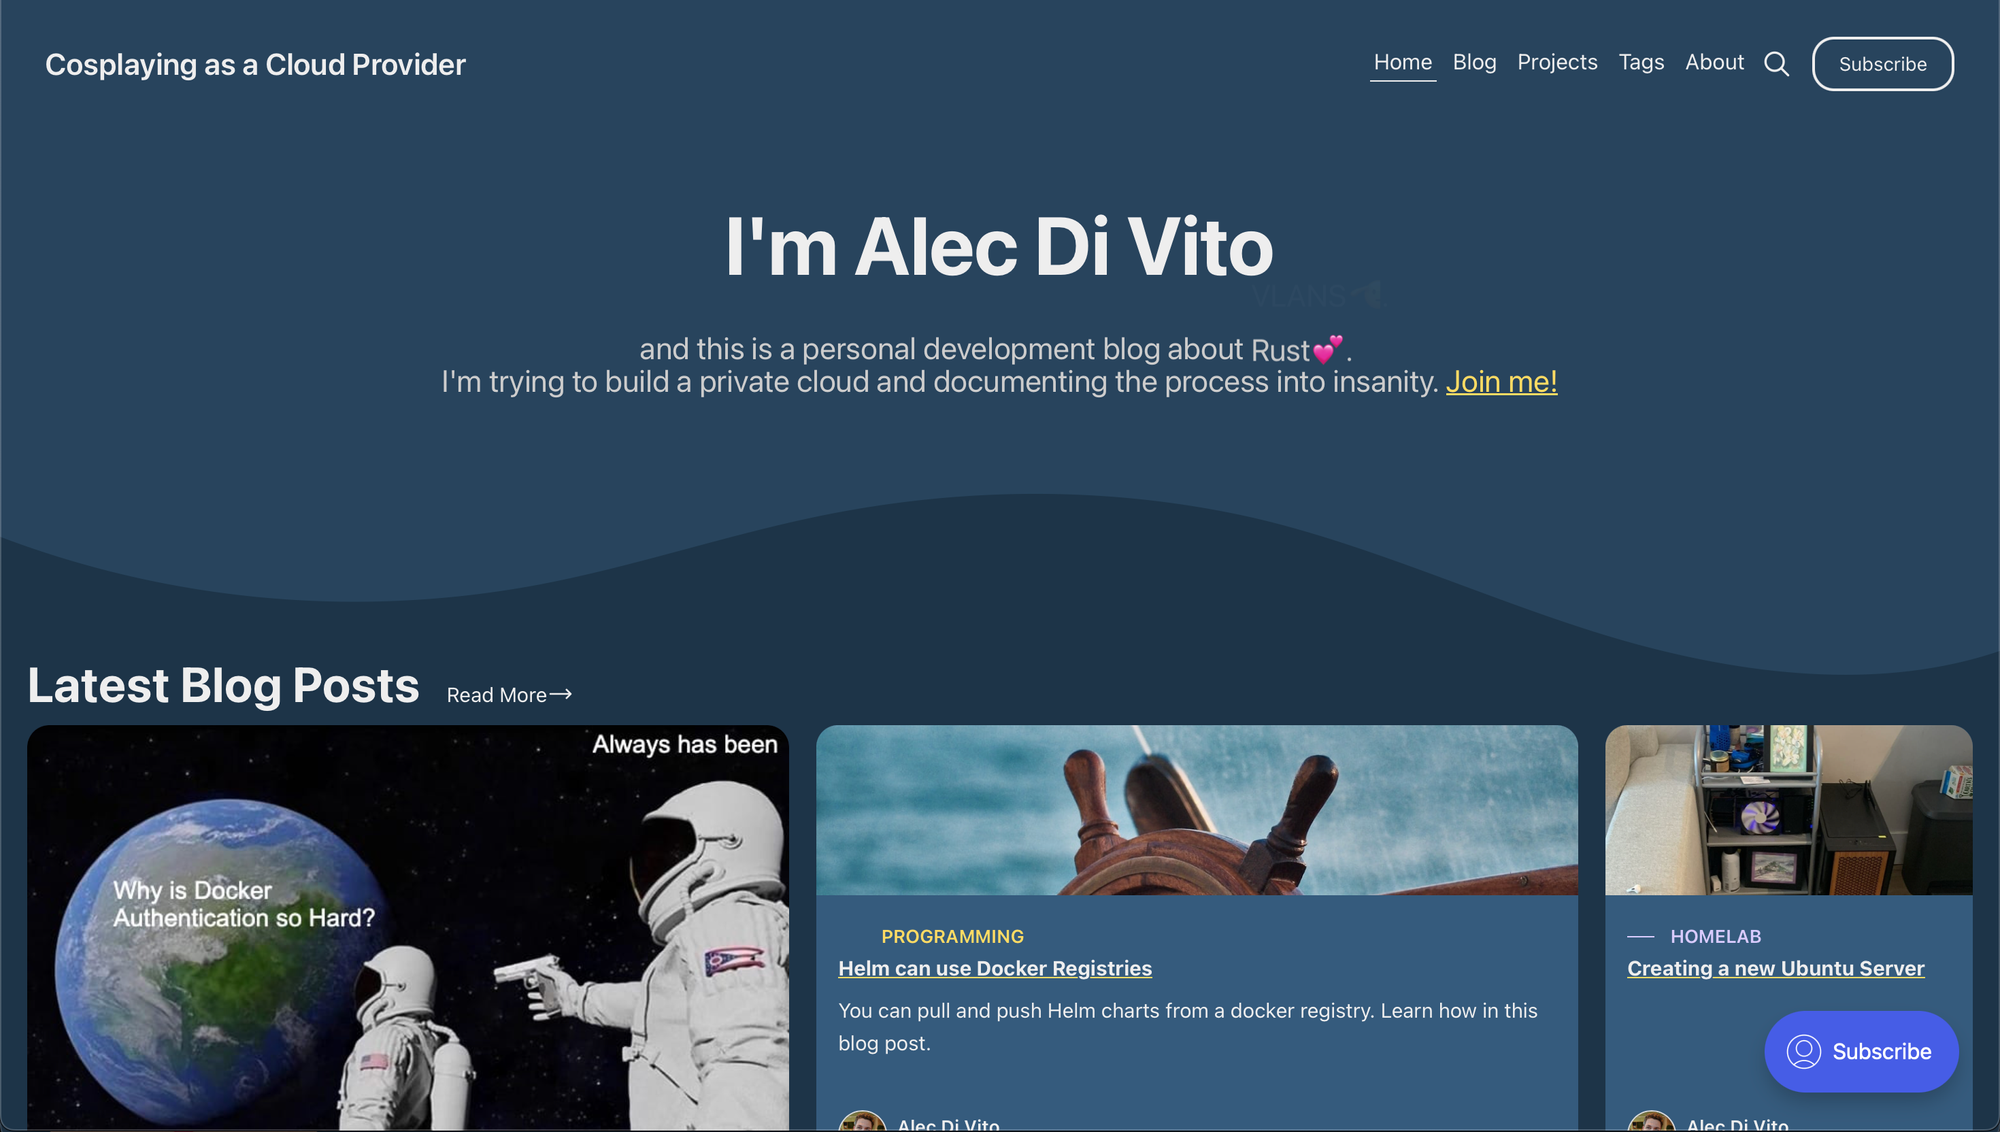
Task: Open the ship wheel post image
Action: 1197,810
